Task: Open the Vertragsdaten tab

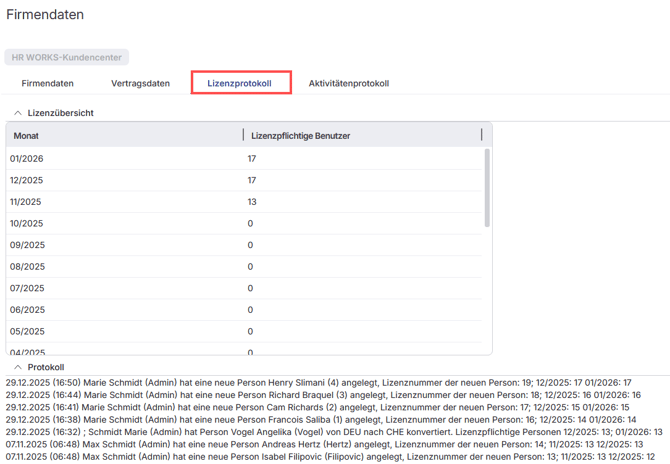Action: pyautogui.click(x=140, y=83)
